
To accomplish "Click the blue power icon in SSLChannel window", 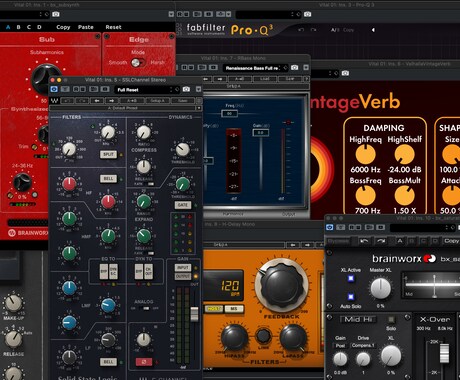I will click(x=54, y=89).
